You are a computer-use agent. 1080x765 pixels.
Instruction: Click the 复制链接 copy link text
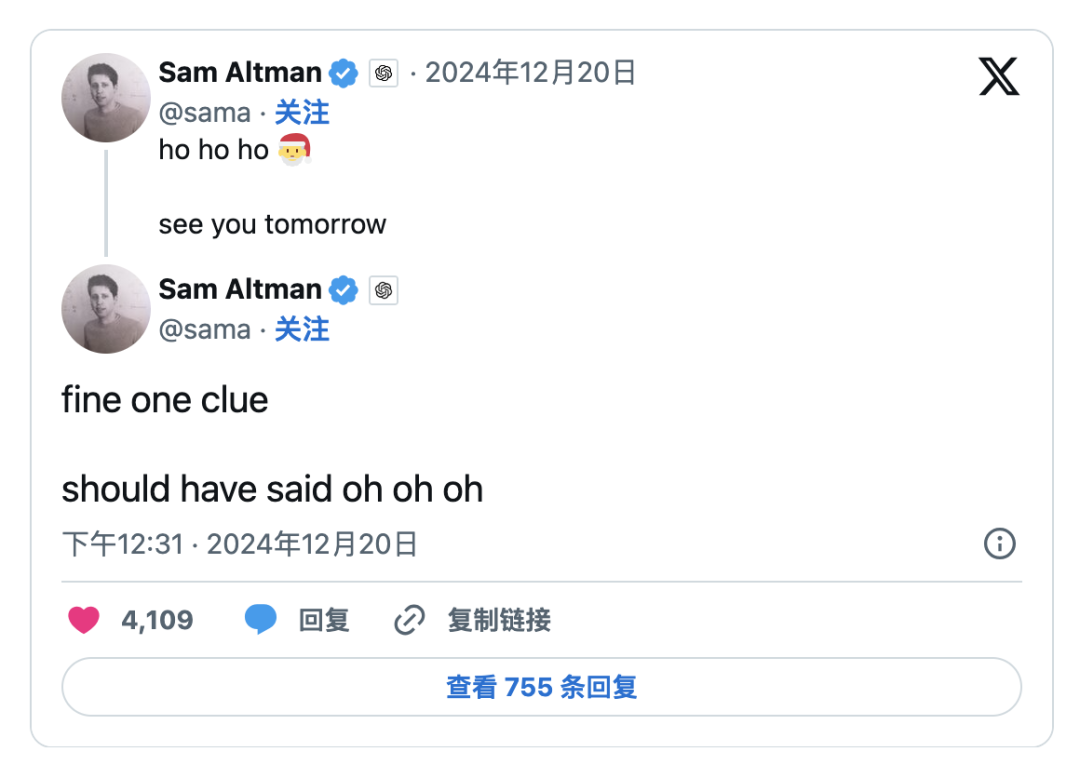coord(499,620)
